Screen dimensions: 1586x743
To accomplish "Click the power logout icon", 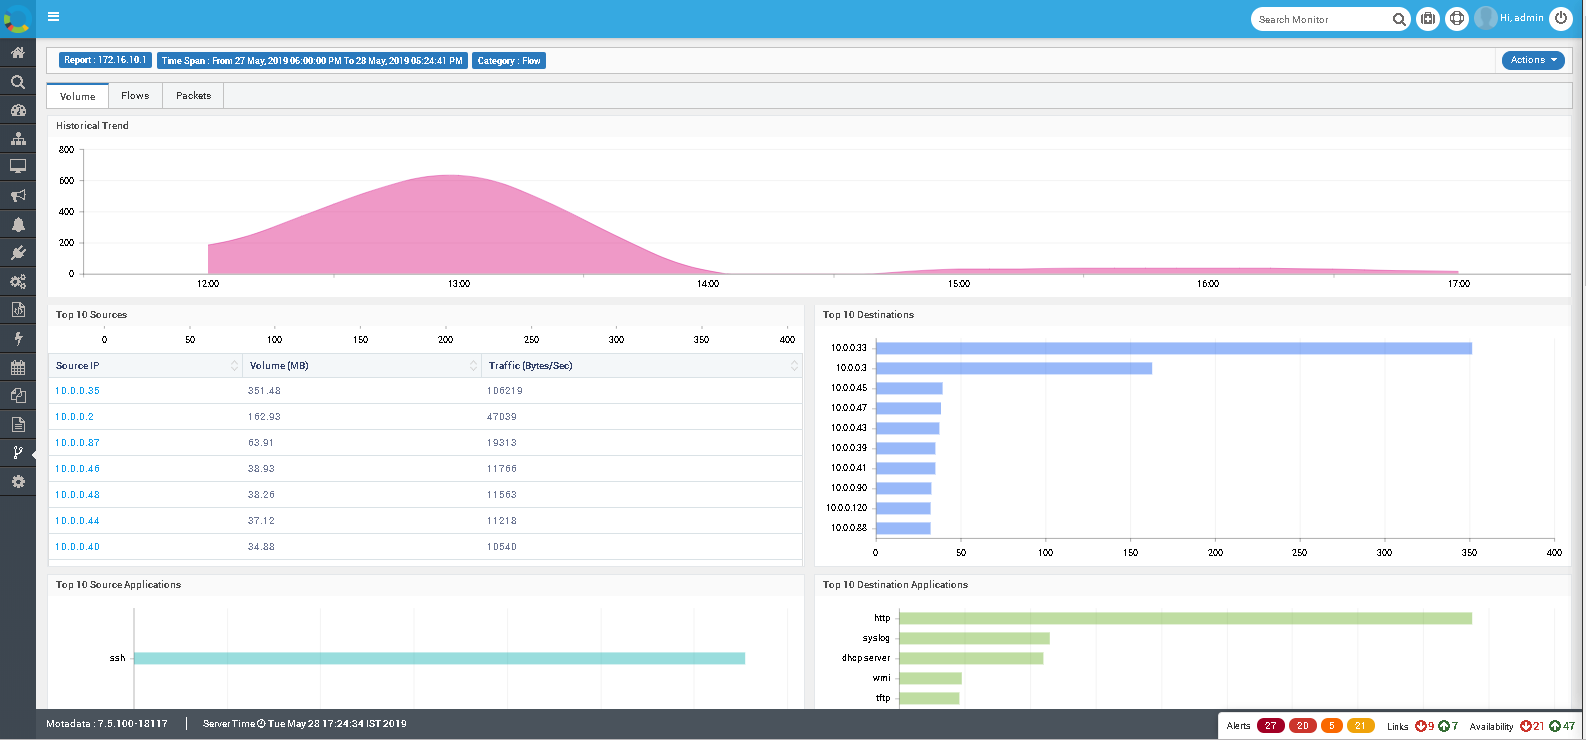I will coord(1561,18).
